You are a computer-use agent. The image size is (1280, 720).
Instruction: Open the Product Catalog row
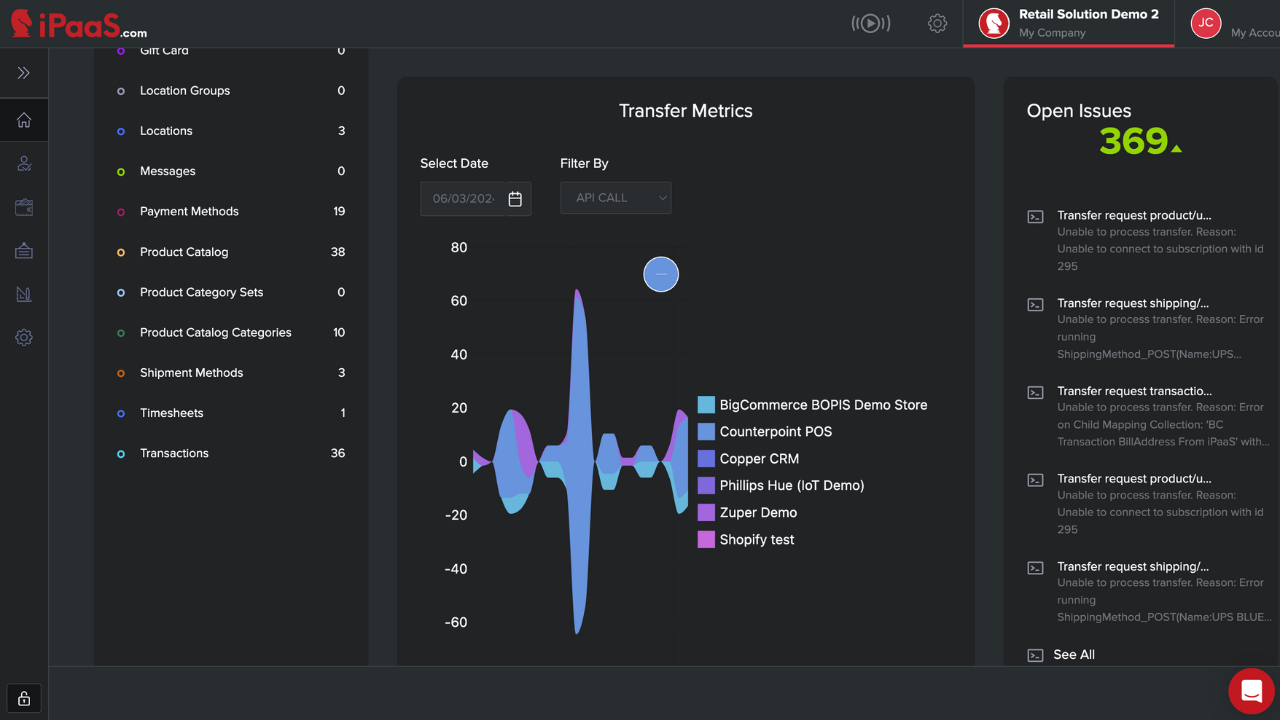[231, 252]
